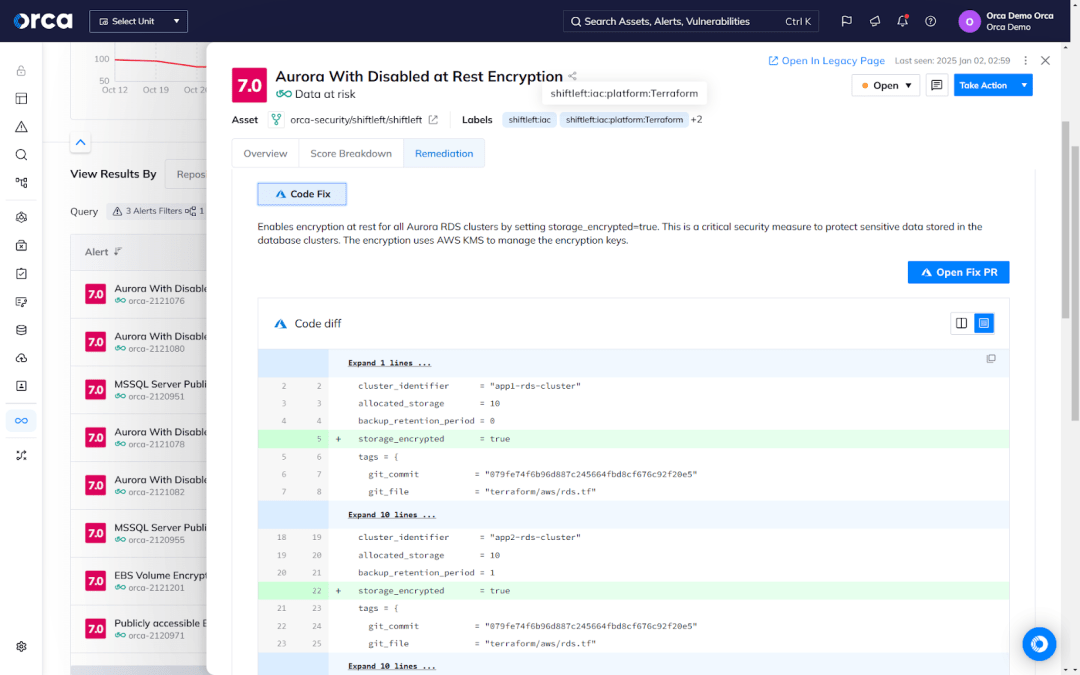The height and width of the screenshot is (675, 1080).
Task: Collapse the chart section with chevron
Action: coord(81,143)
